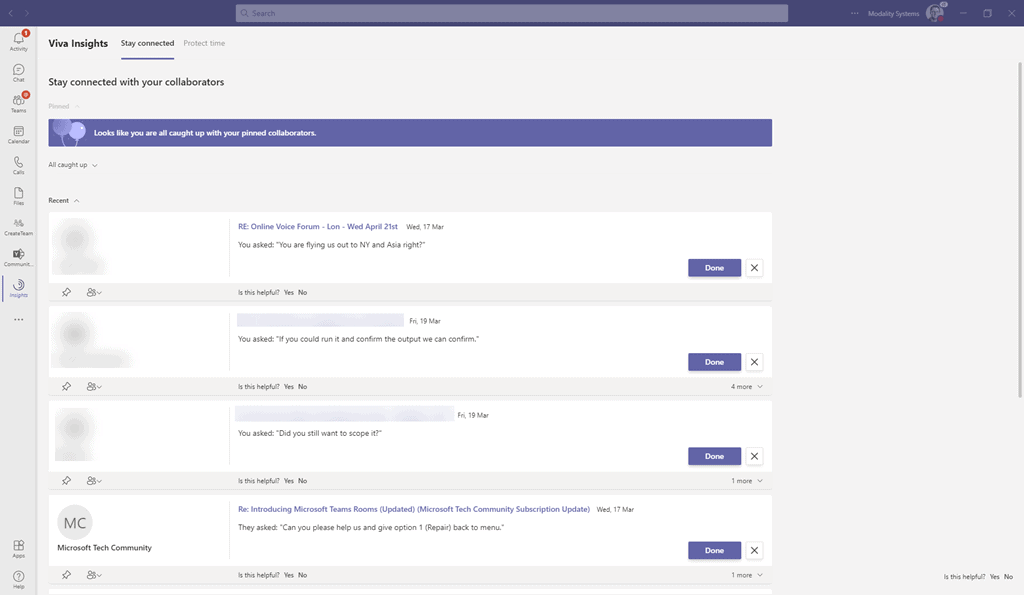Open Calls from the sidebar
1024x595 pixels.
coord(18,165)
